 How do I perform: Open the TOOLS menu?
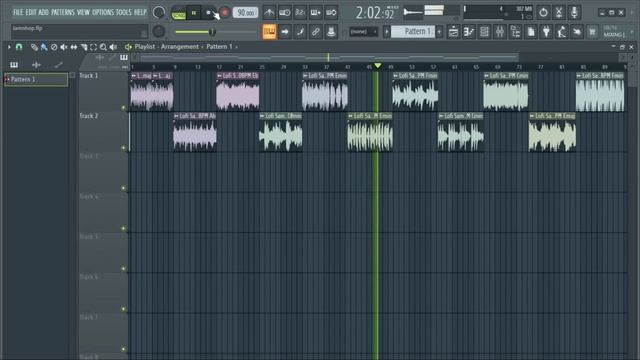124,12
